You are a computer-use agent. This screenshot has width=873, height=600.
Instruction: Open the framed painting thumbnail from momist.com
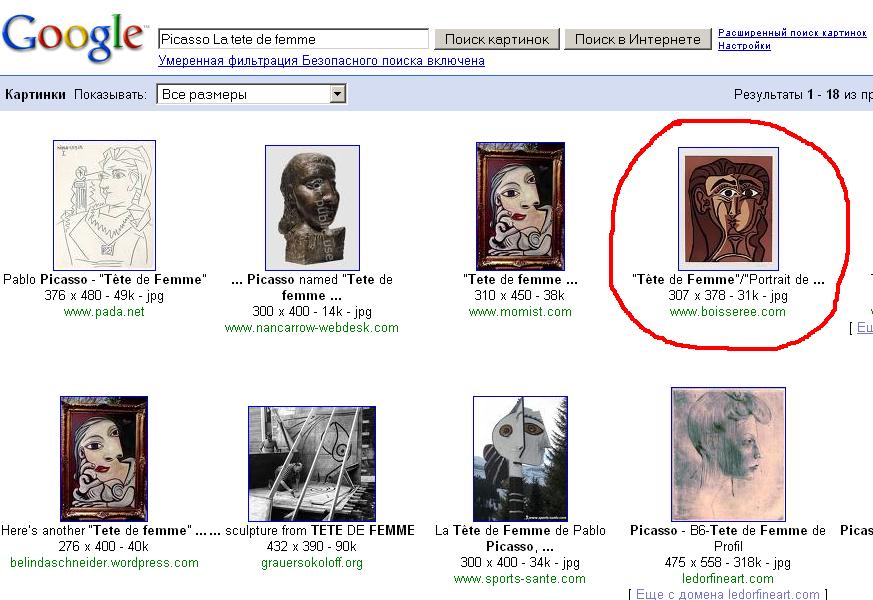[520, 206]
